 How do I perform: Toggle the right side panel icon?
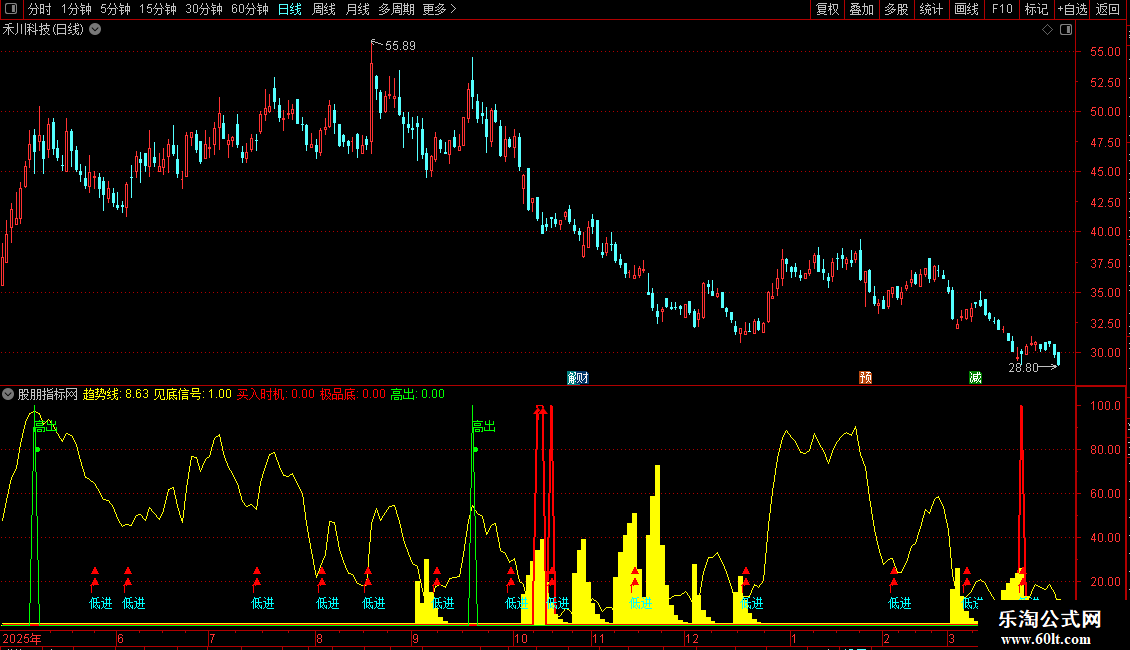[1066, 30]
